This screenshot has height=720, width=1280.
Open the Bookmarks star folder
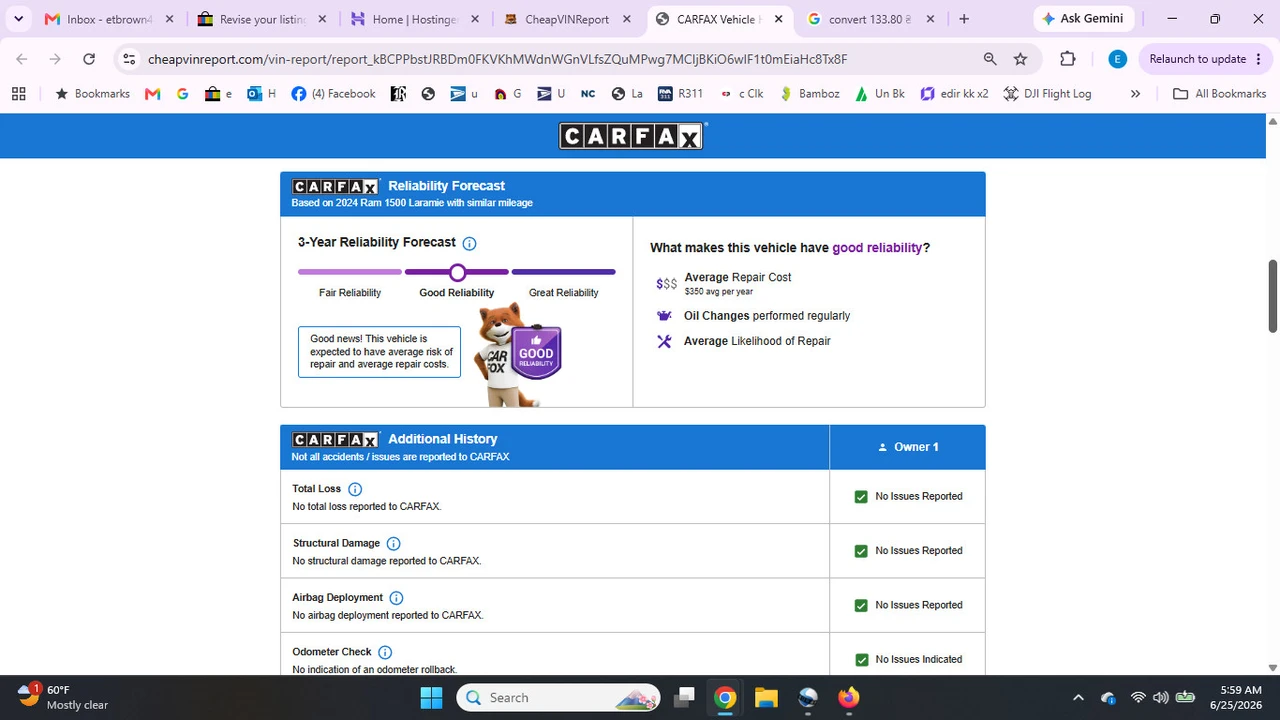(x=92, y=94)
